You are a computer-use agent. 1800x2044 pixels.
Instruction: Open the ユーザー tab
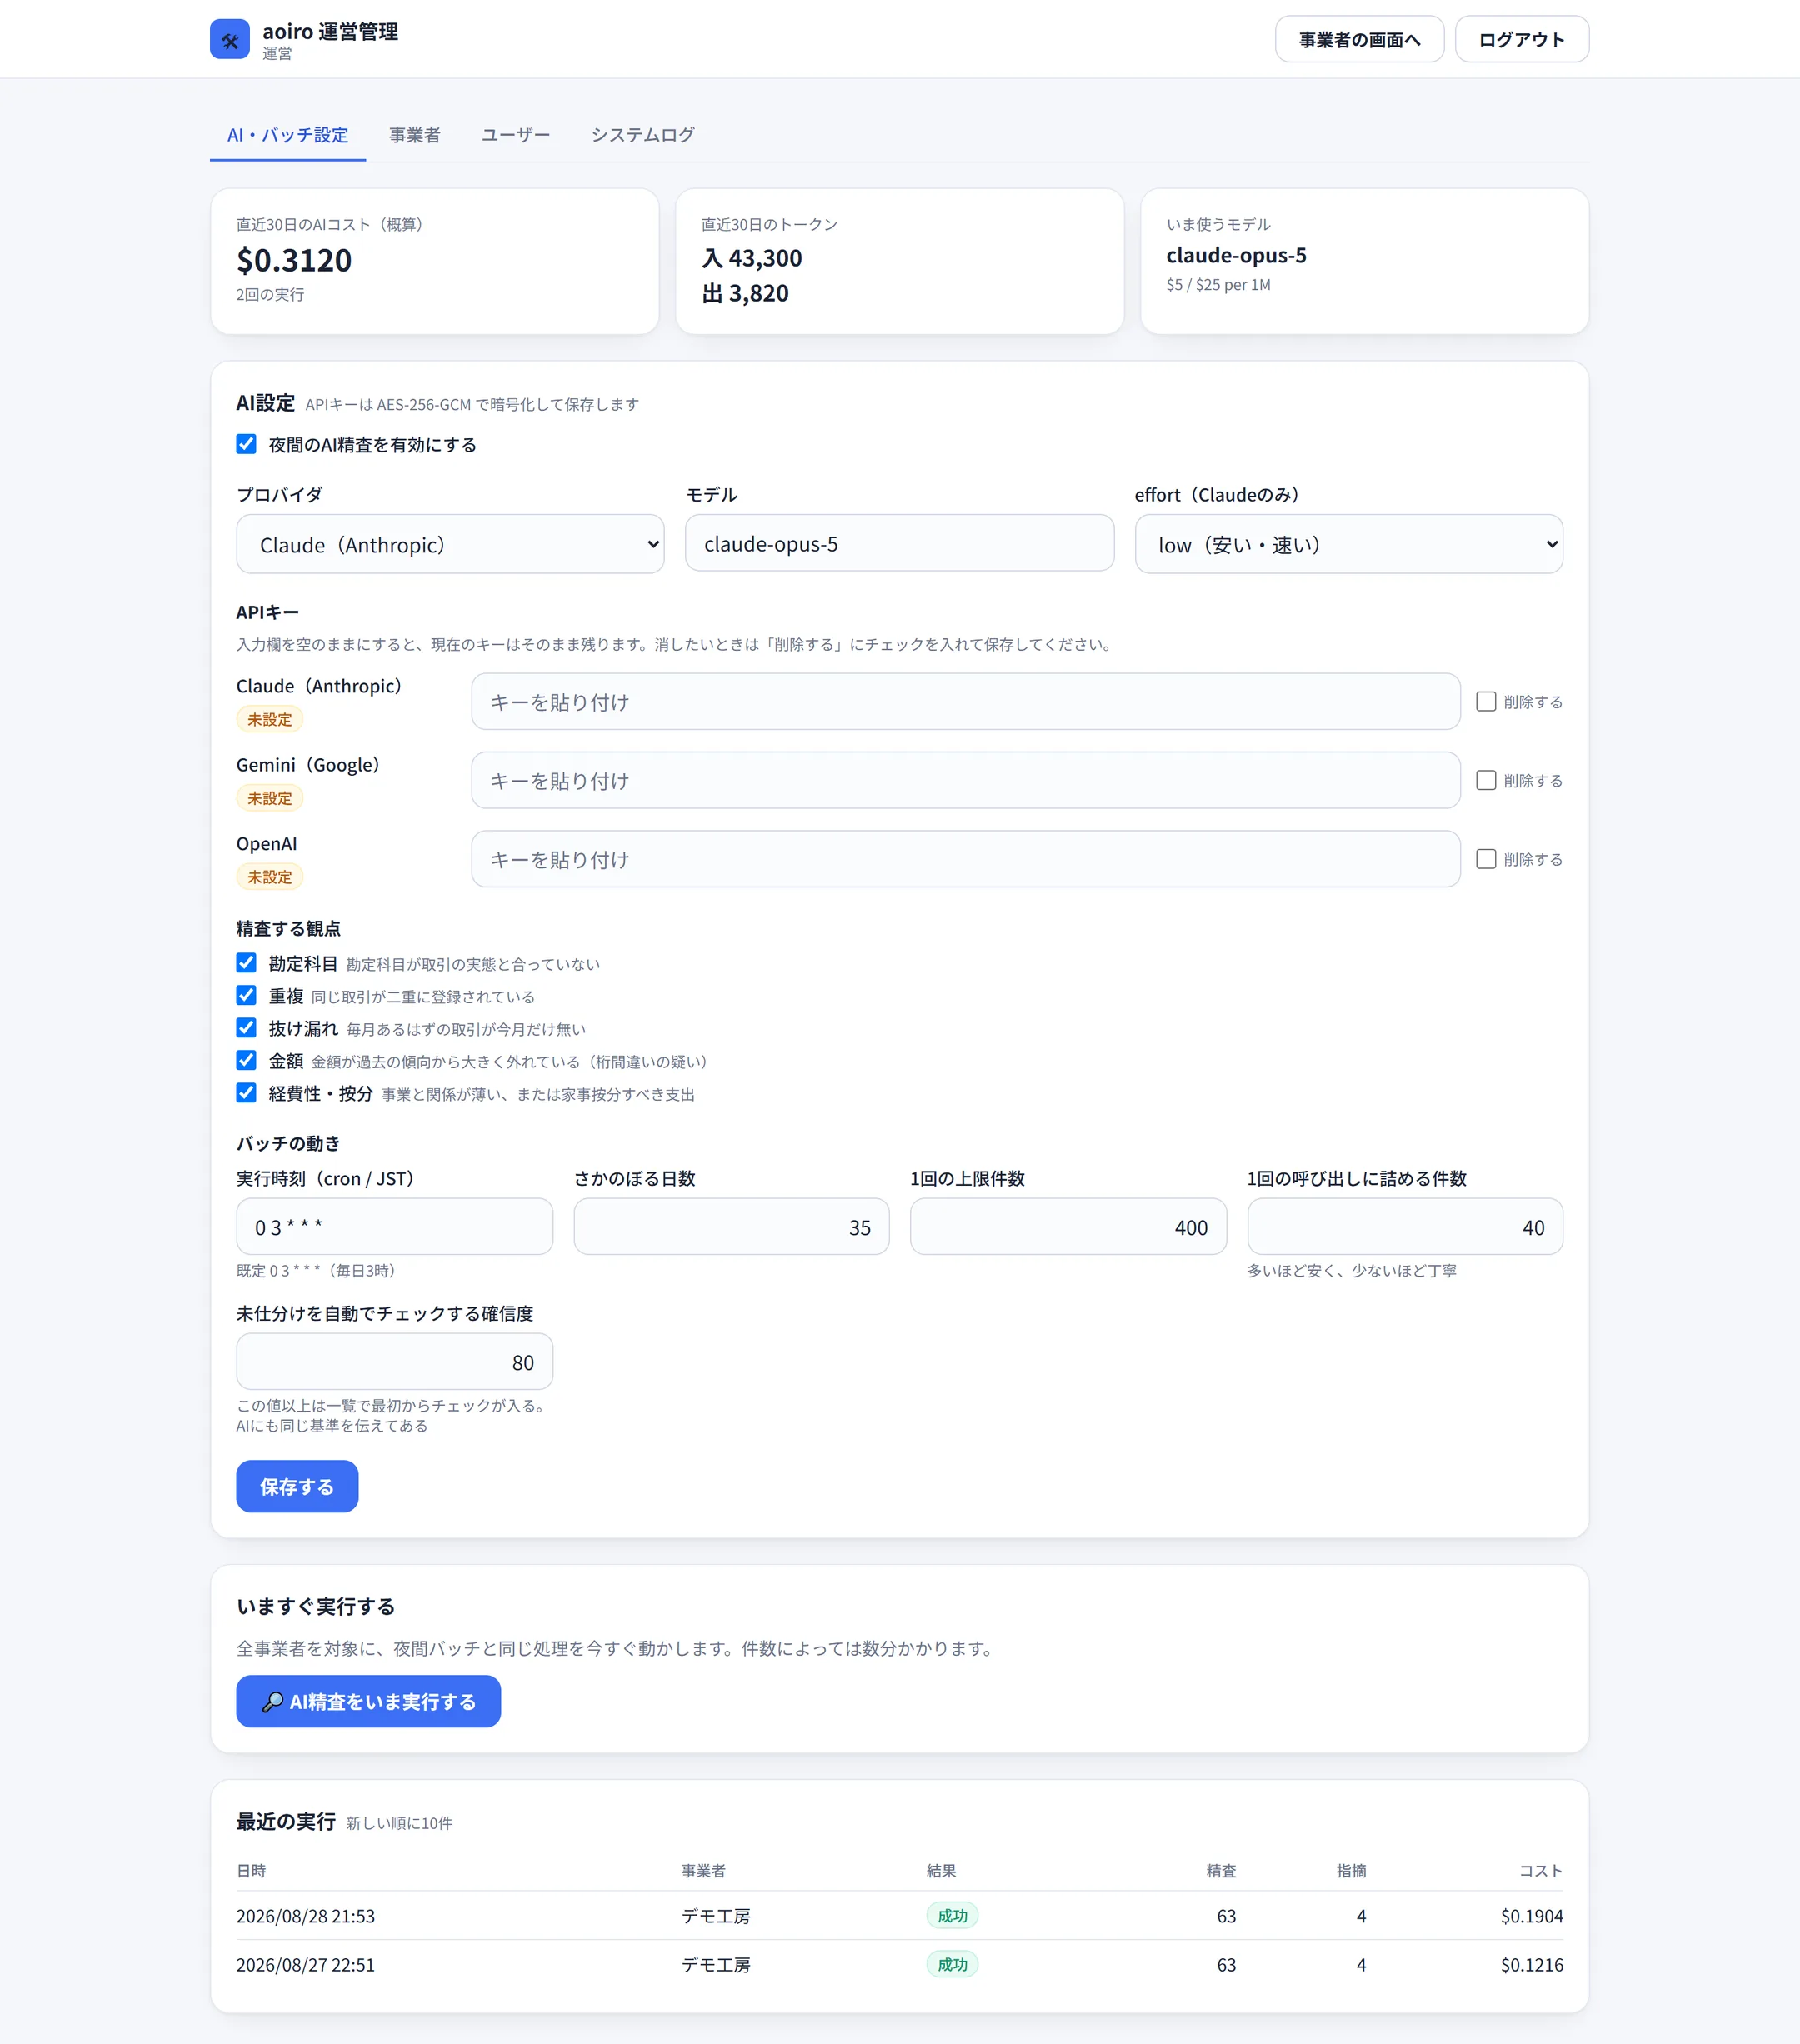point(516,135)
